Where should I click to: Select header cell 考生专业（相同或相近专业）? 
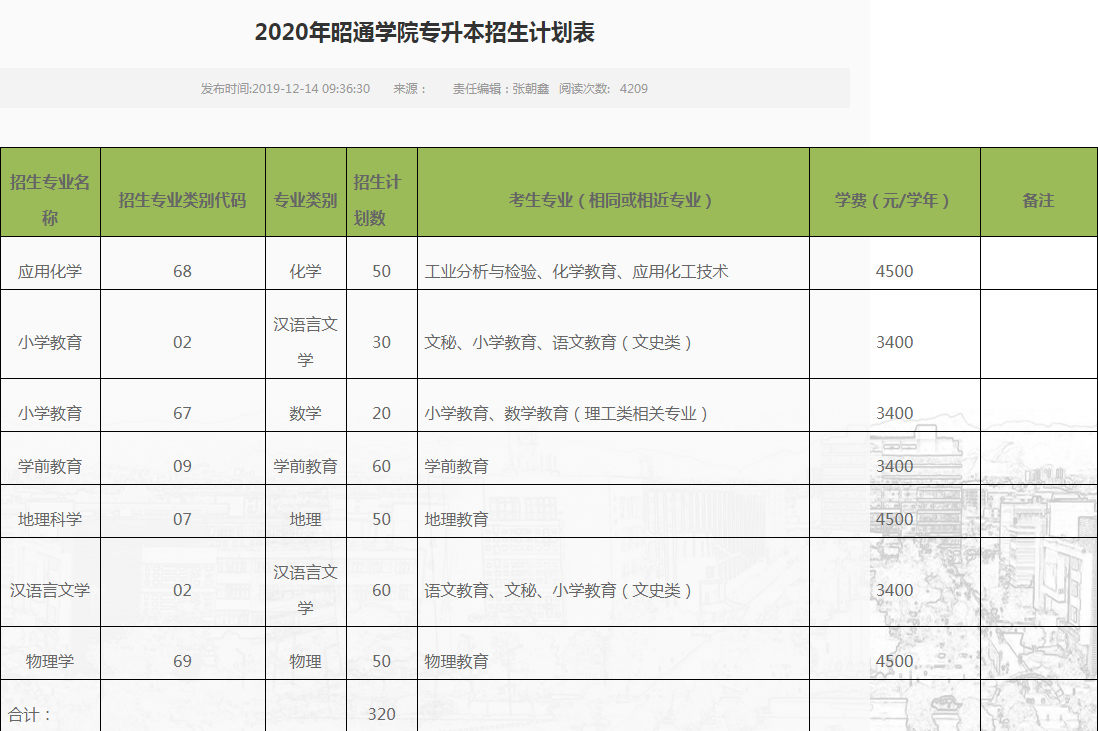pos(613,192)
